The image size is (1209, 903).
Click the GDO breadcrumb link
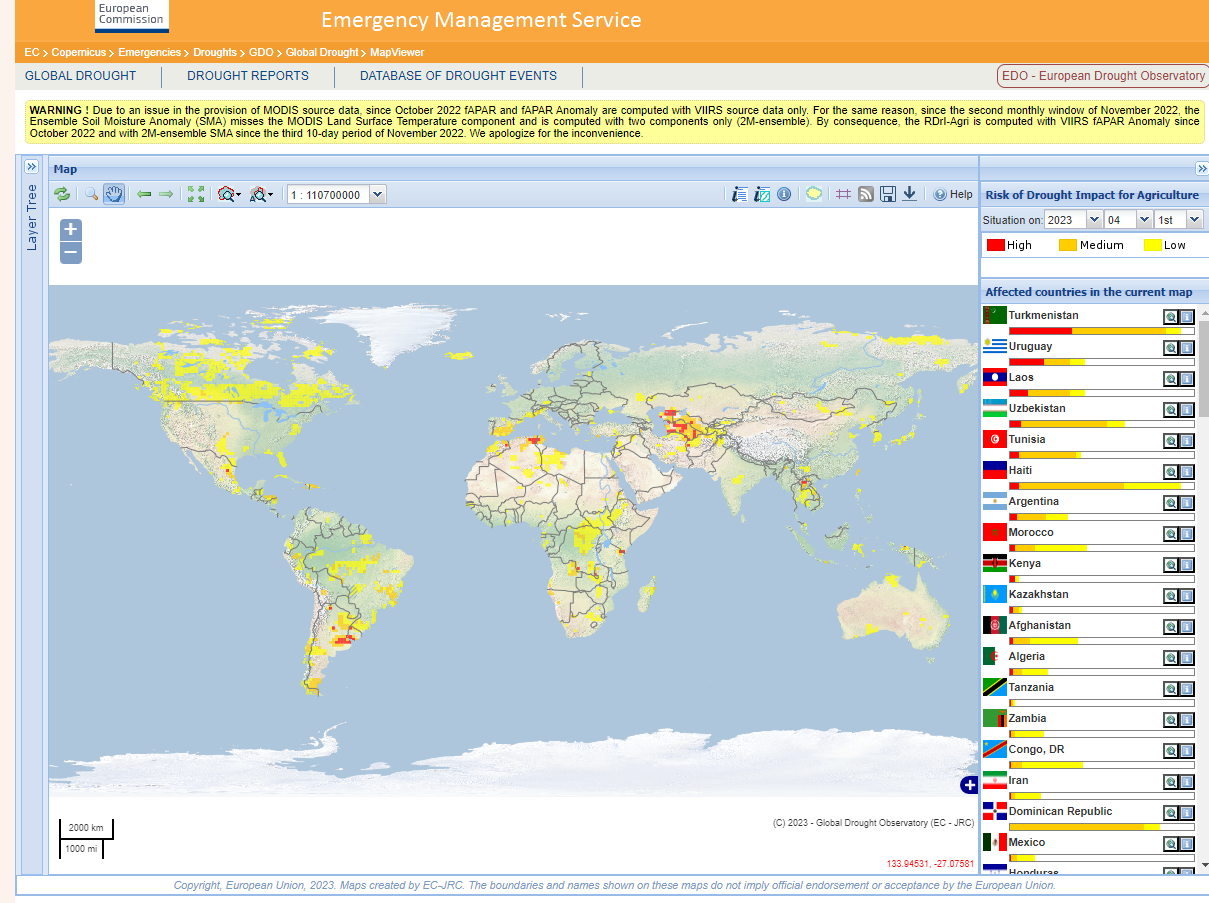[x=261, y=52]
